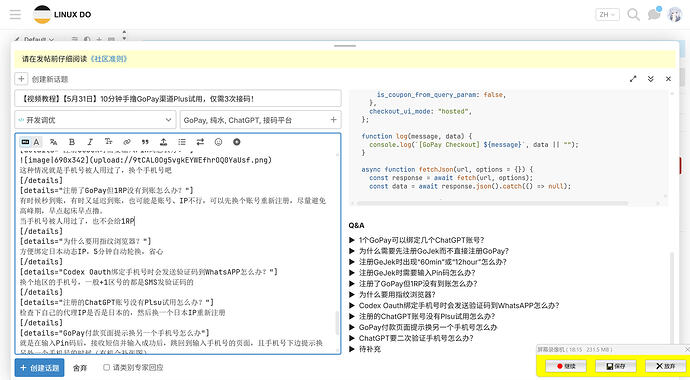
Task: Tick the 请类别专家回应 checkbox
Action: (x=106, y=367)
